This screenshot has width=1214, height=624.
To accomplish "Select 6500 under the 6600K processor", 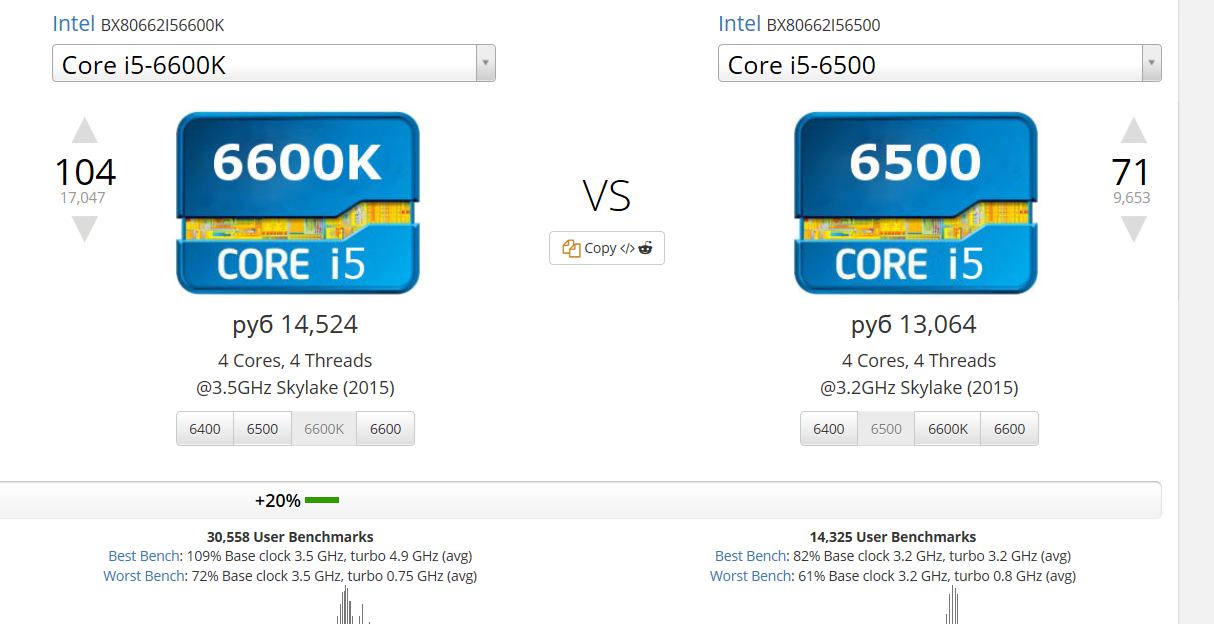I will (262, 429).
